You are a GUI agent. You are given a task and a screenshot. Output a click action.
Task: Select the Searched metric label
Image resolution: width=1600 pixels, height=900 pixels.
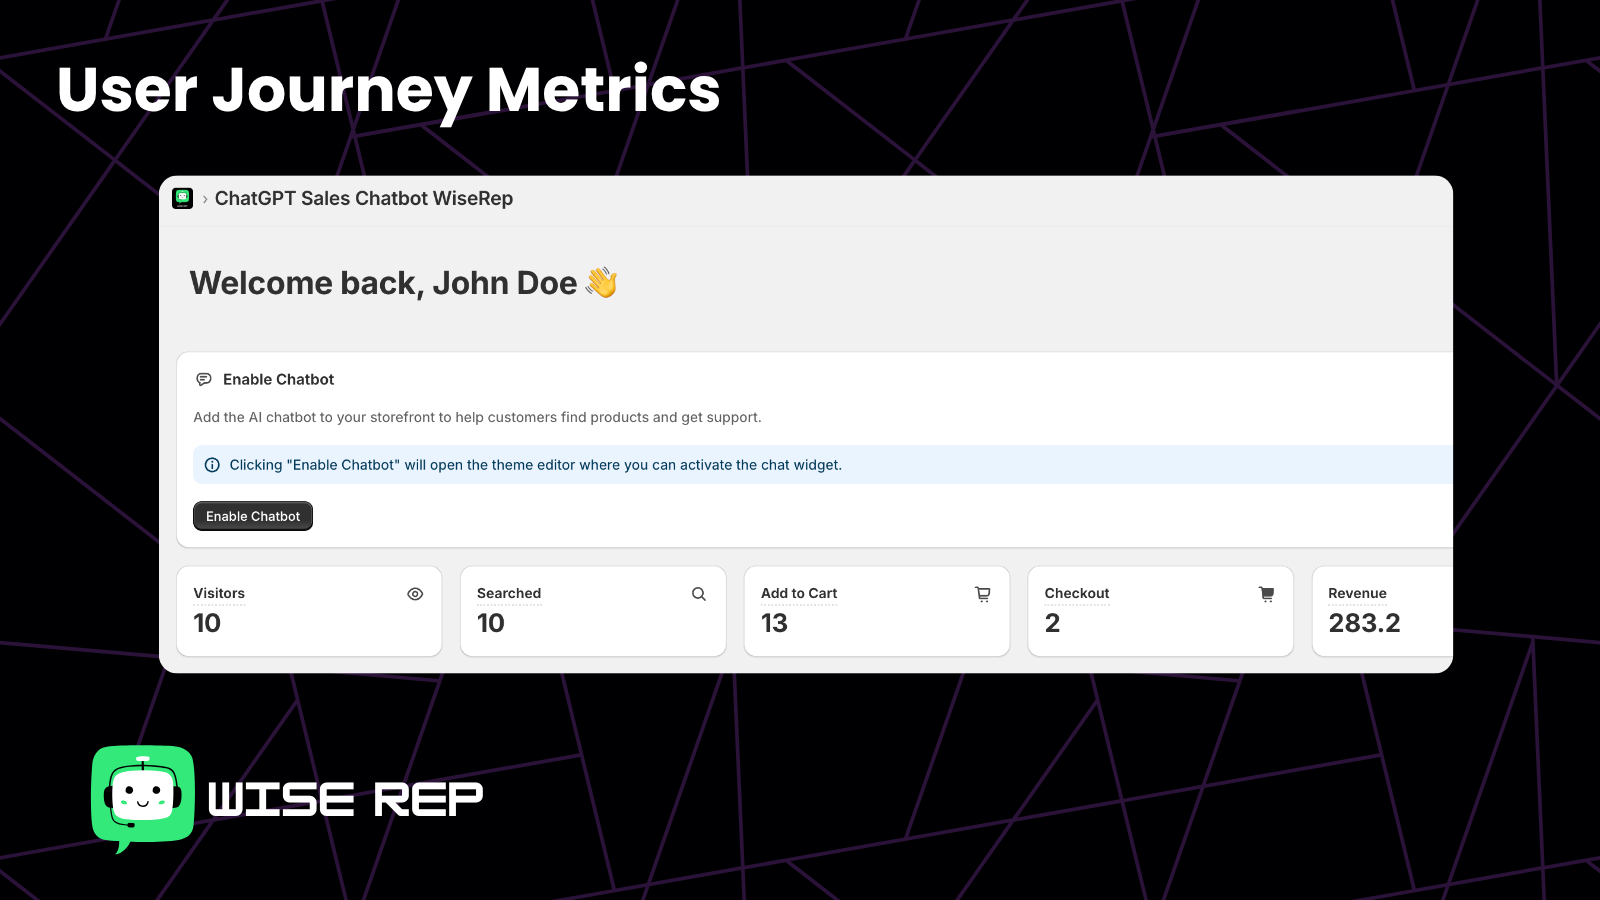click(x=509, y=593)
